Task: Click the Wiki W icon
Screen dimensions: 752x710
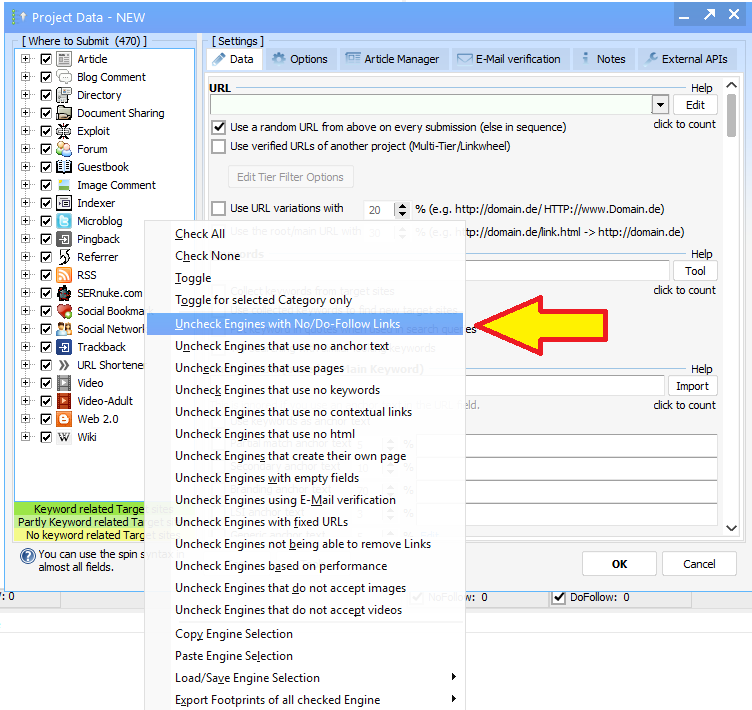Action: [x=64, y=437]
